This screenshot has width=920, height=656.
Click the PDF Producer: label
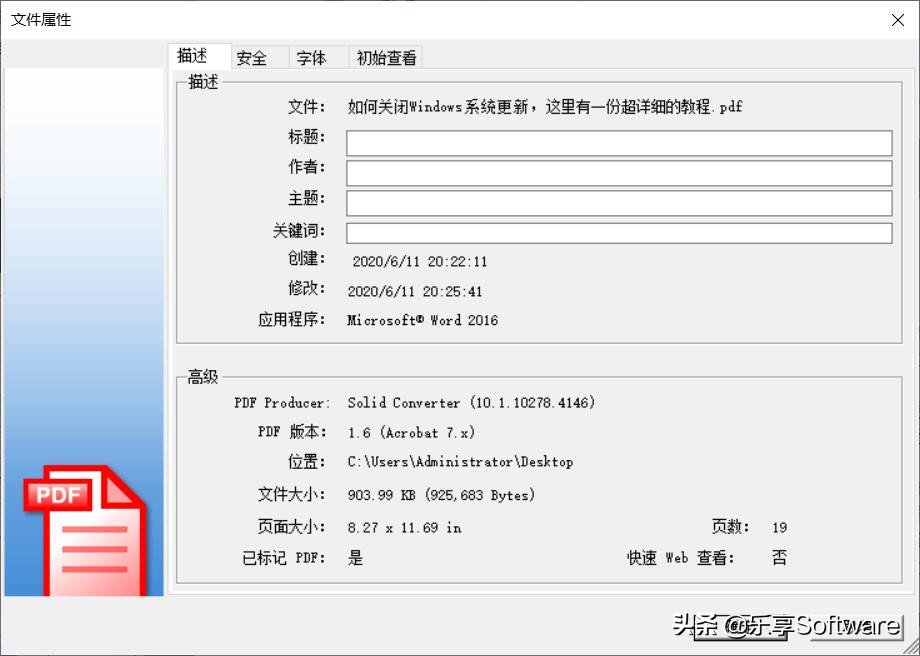click(282, 403)
